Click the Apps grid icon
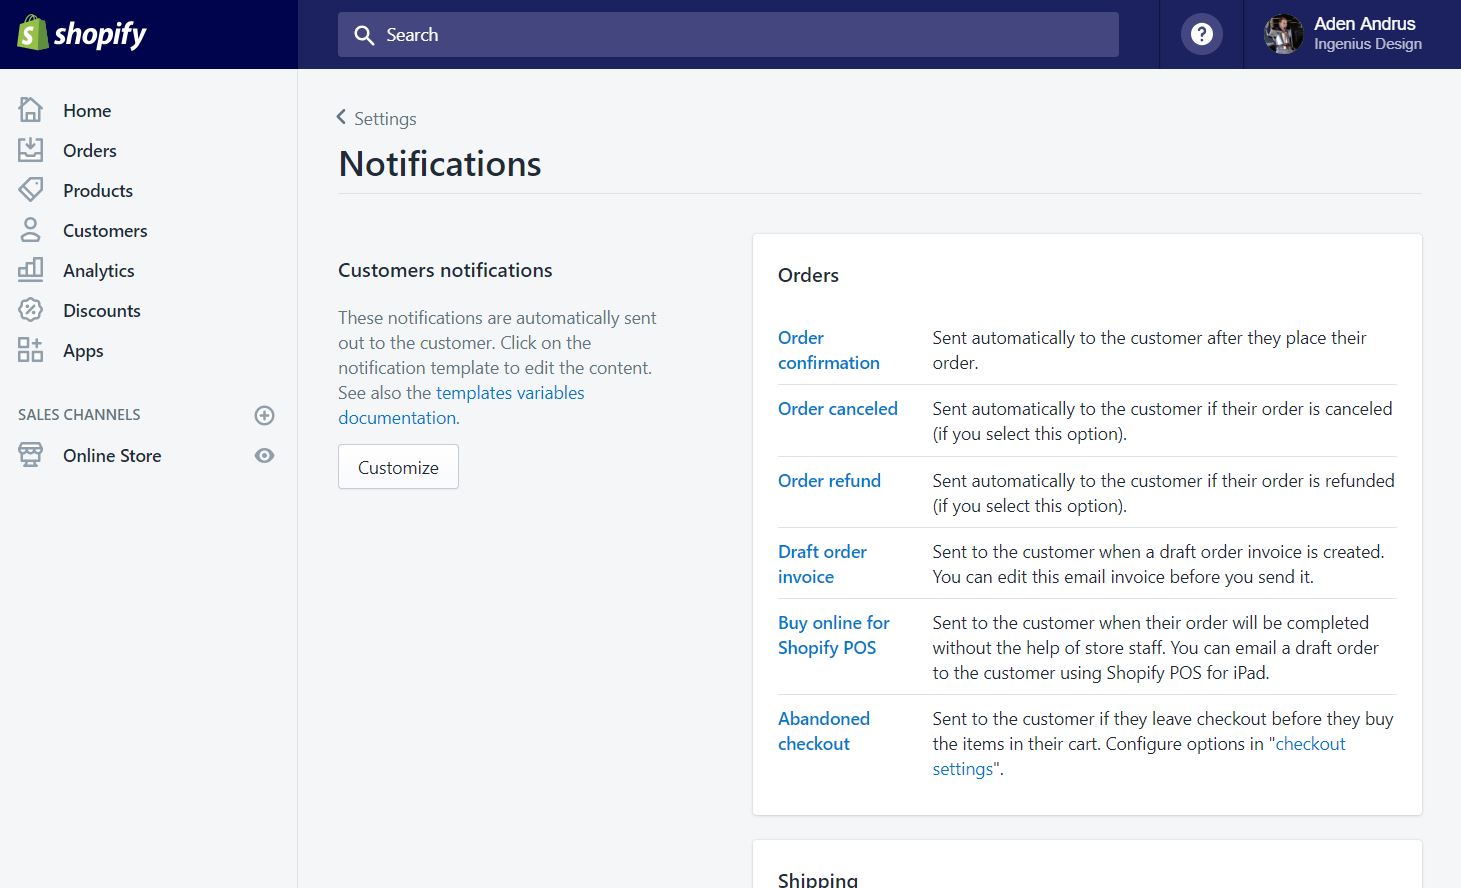The height and width of the screenshot is (888, 1461). 31,350
